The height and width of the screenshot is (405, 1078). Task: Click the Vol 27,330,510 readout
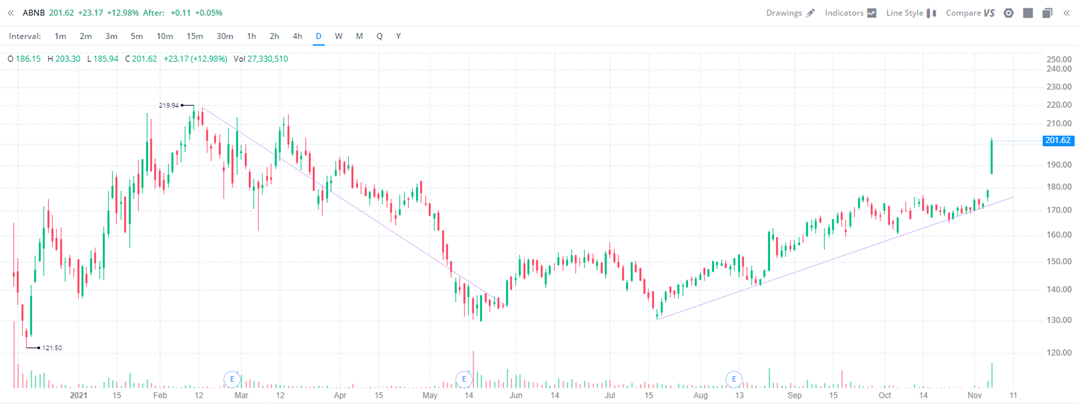pos(261,59)
